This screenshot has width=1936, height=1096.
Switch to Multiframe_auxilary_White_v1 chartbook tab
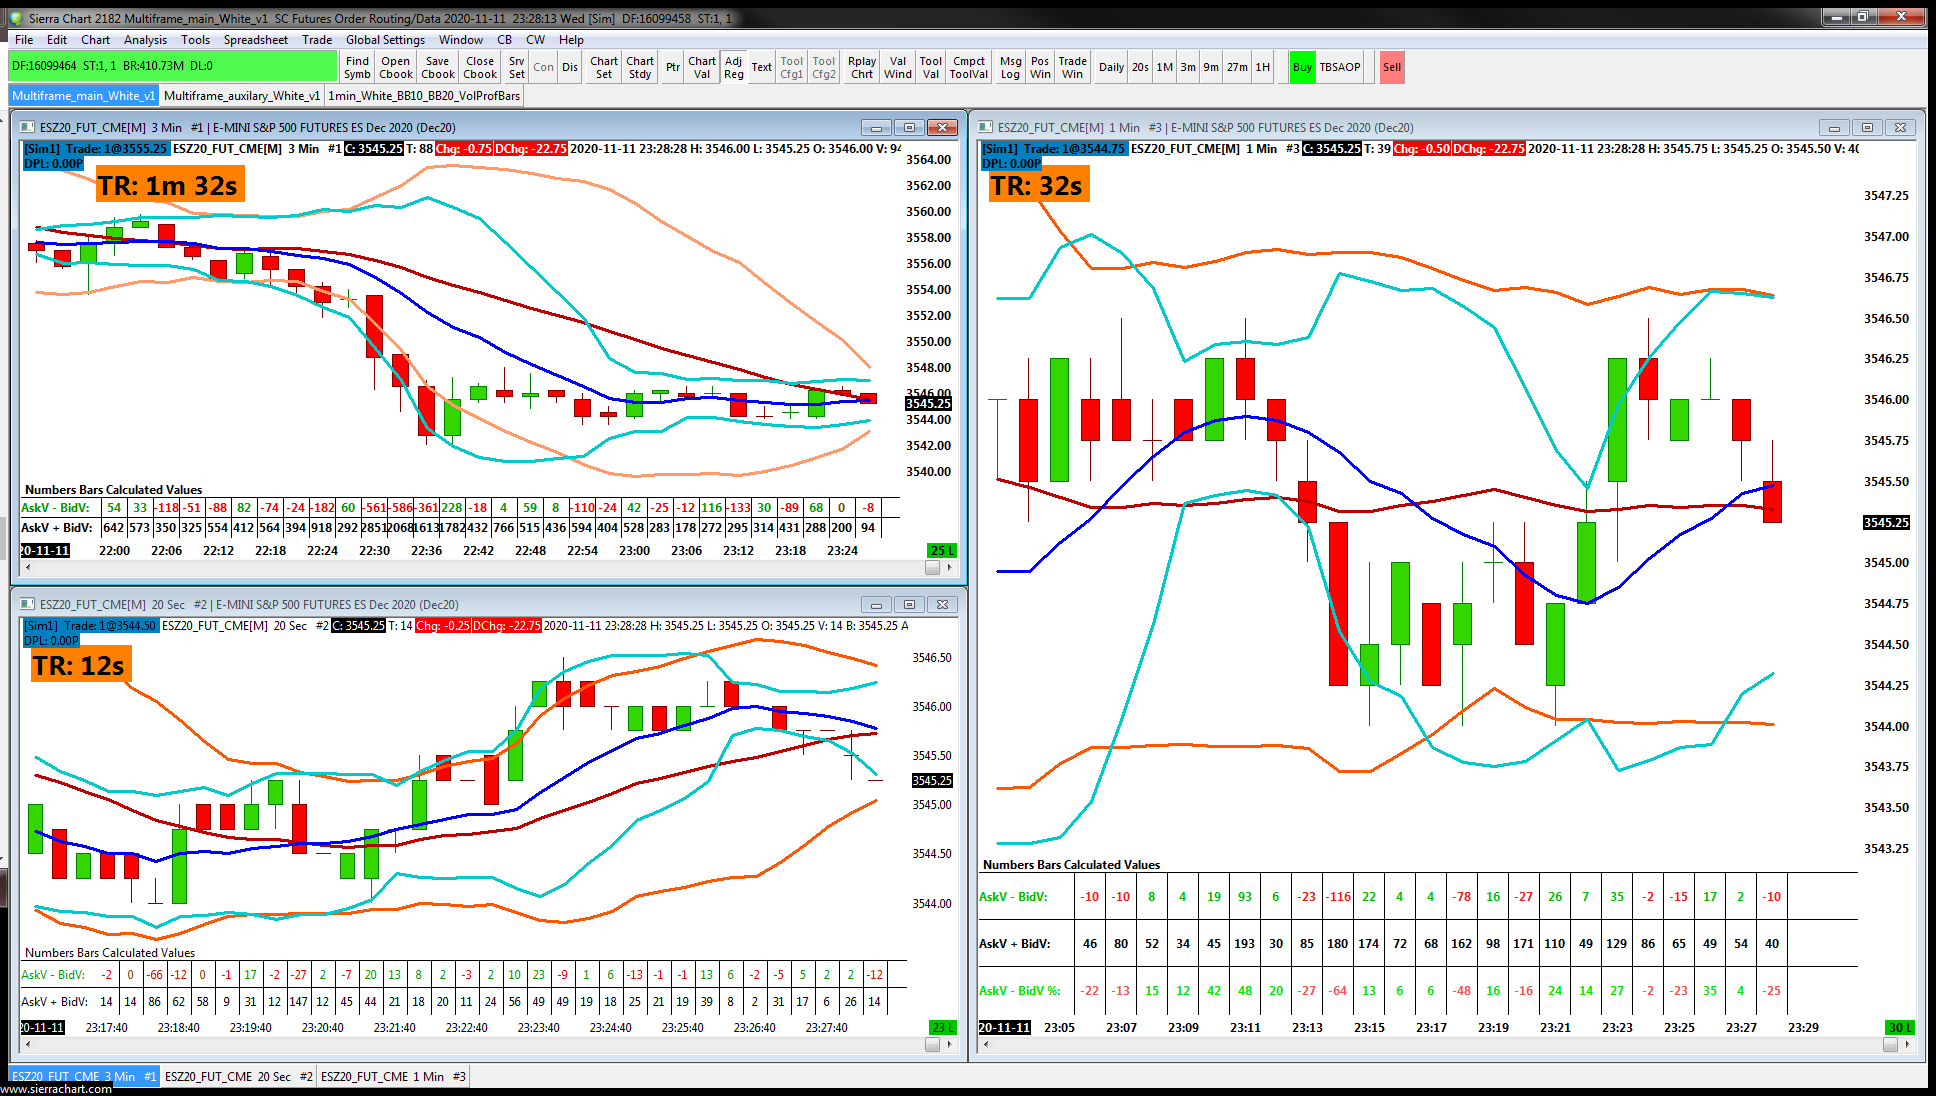(241, 96)
